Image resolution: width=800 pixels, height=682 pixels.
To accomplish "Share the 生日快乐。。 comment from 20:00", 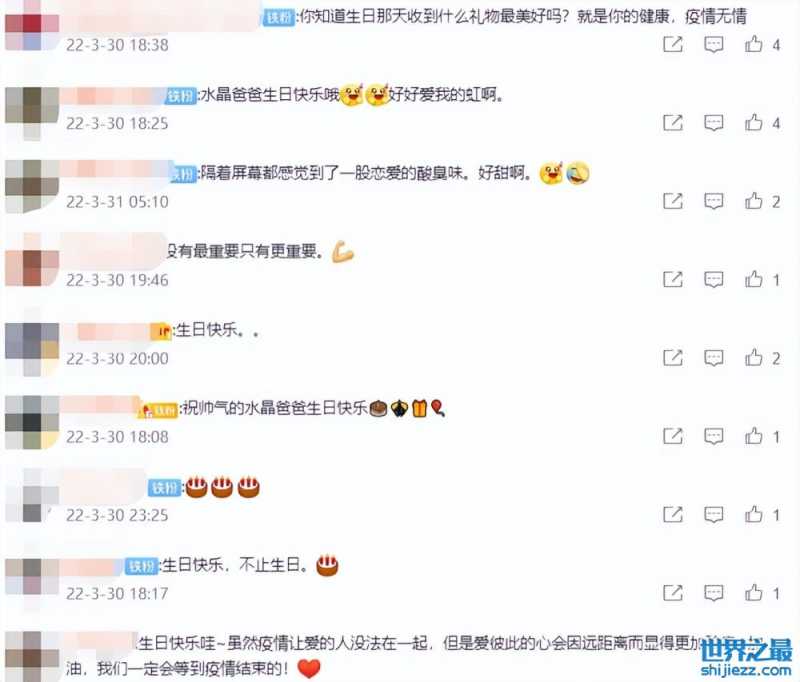I will tap(672, 358).
